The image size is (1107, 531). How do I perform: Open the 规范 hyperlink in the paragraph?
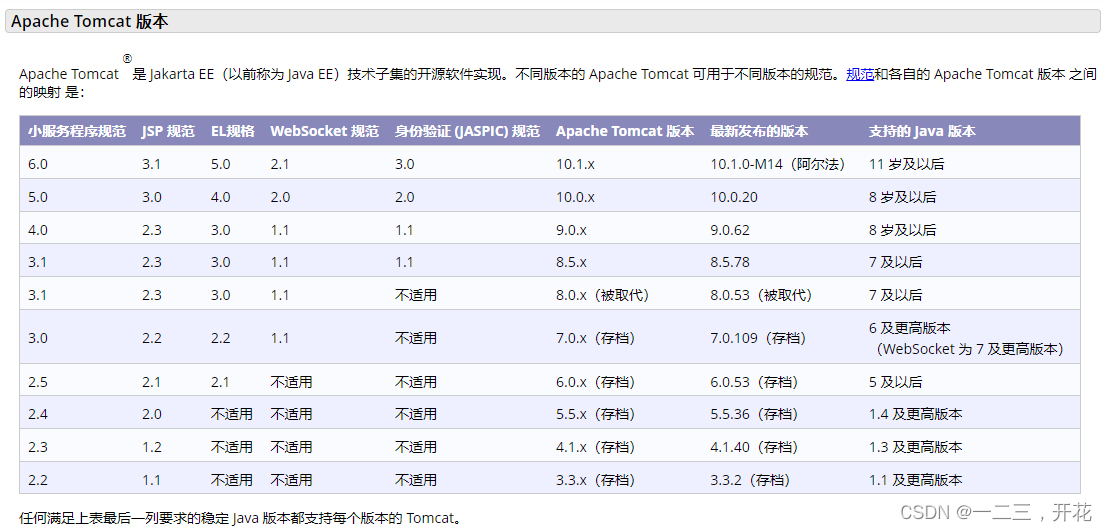pos(860,74)
